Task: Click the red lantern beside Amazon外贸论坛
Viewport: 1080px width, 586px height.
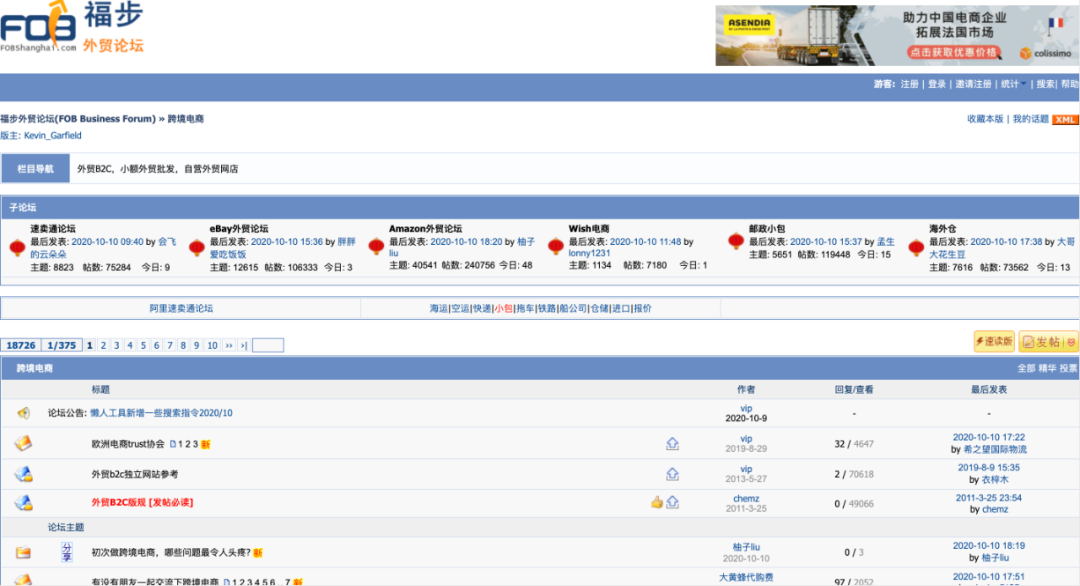Action: [376, 247]
